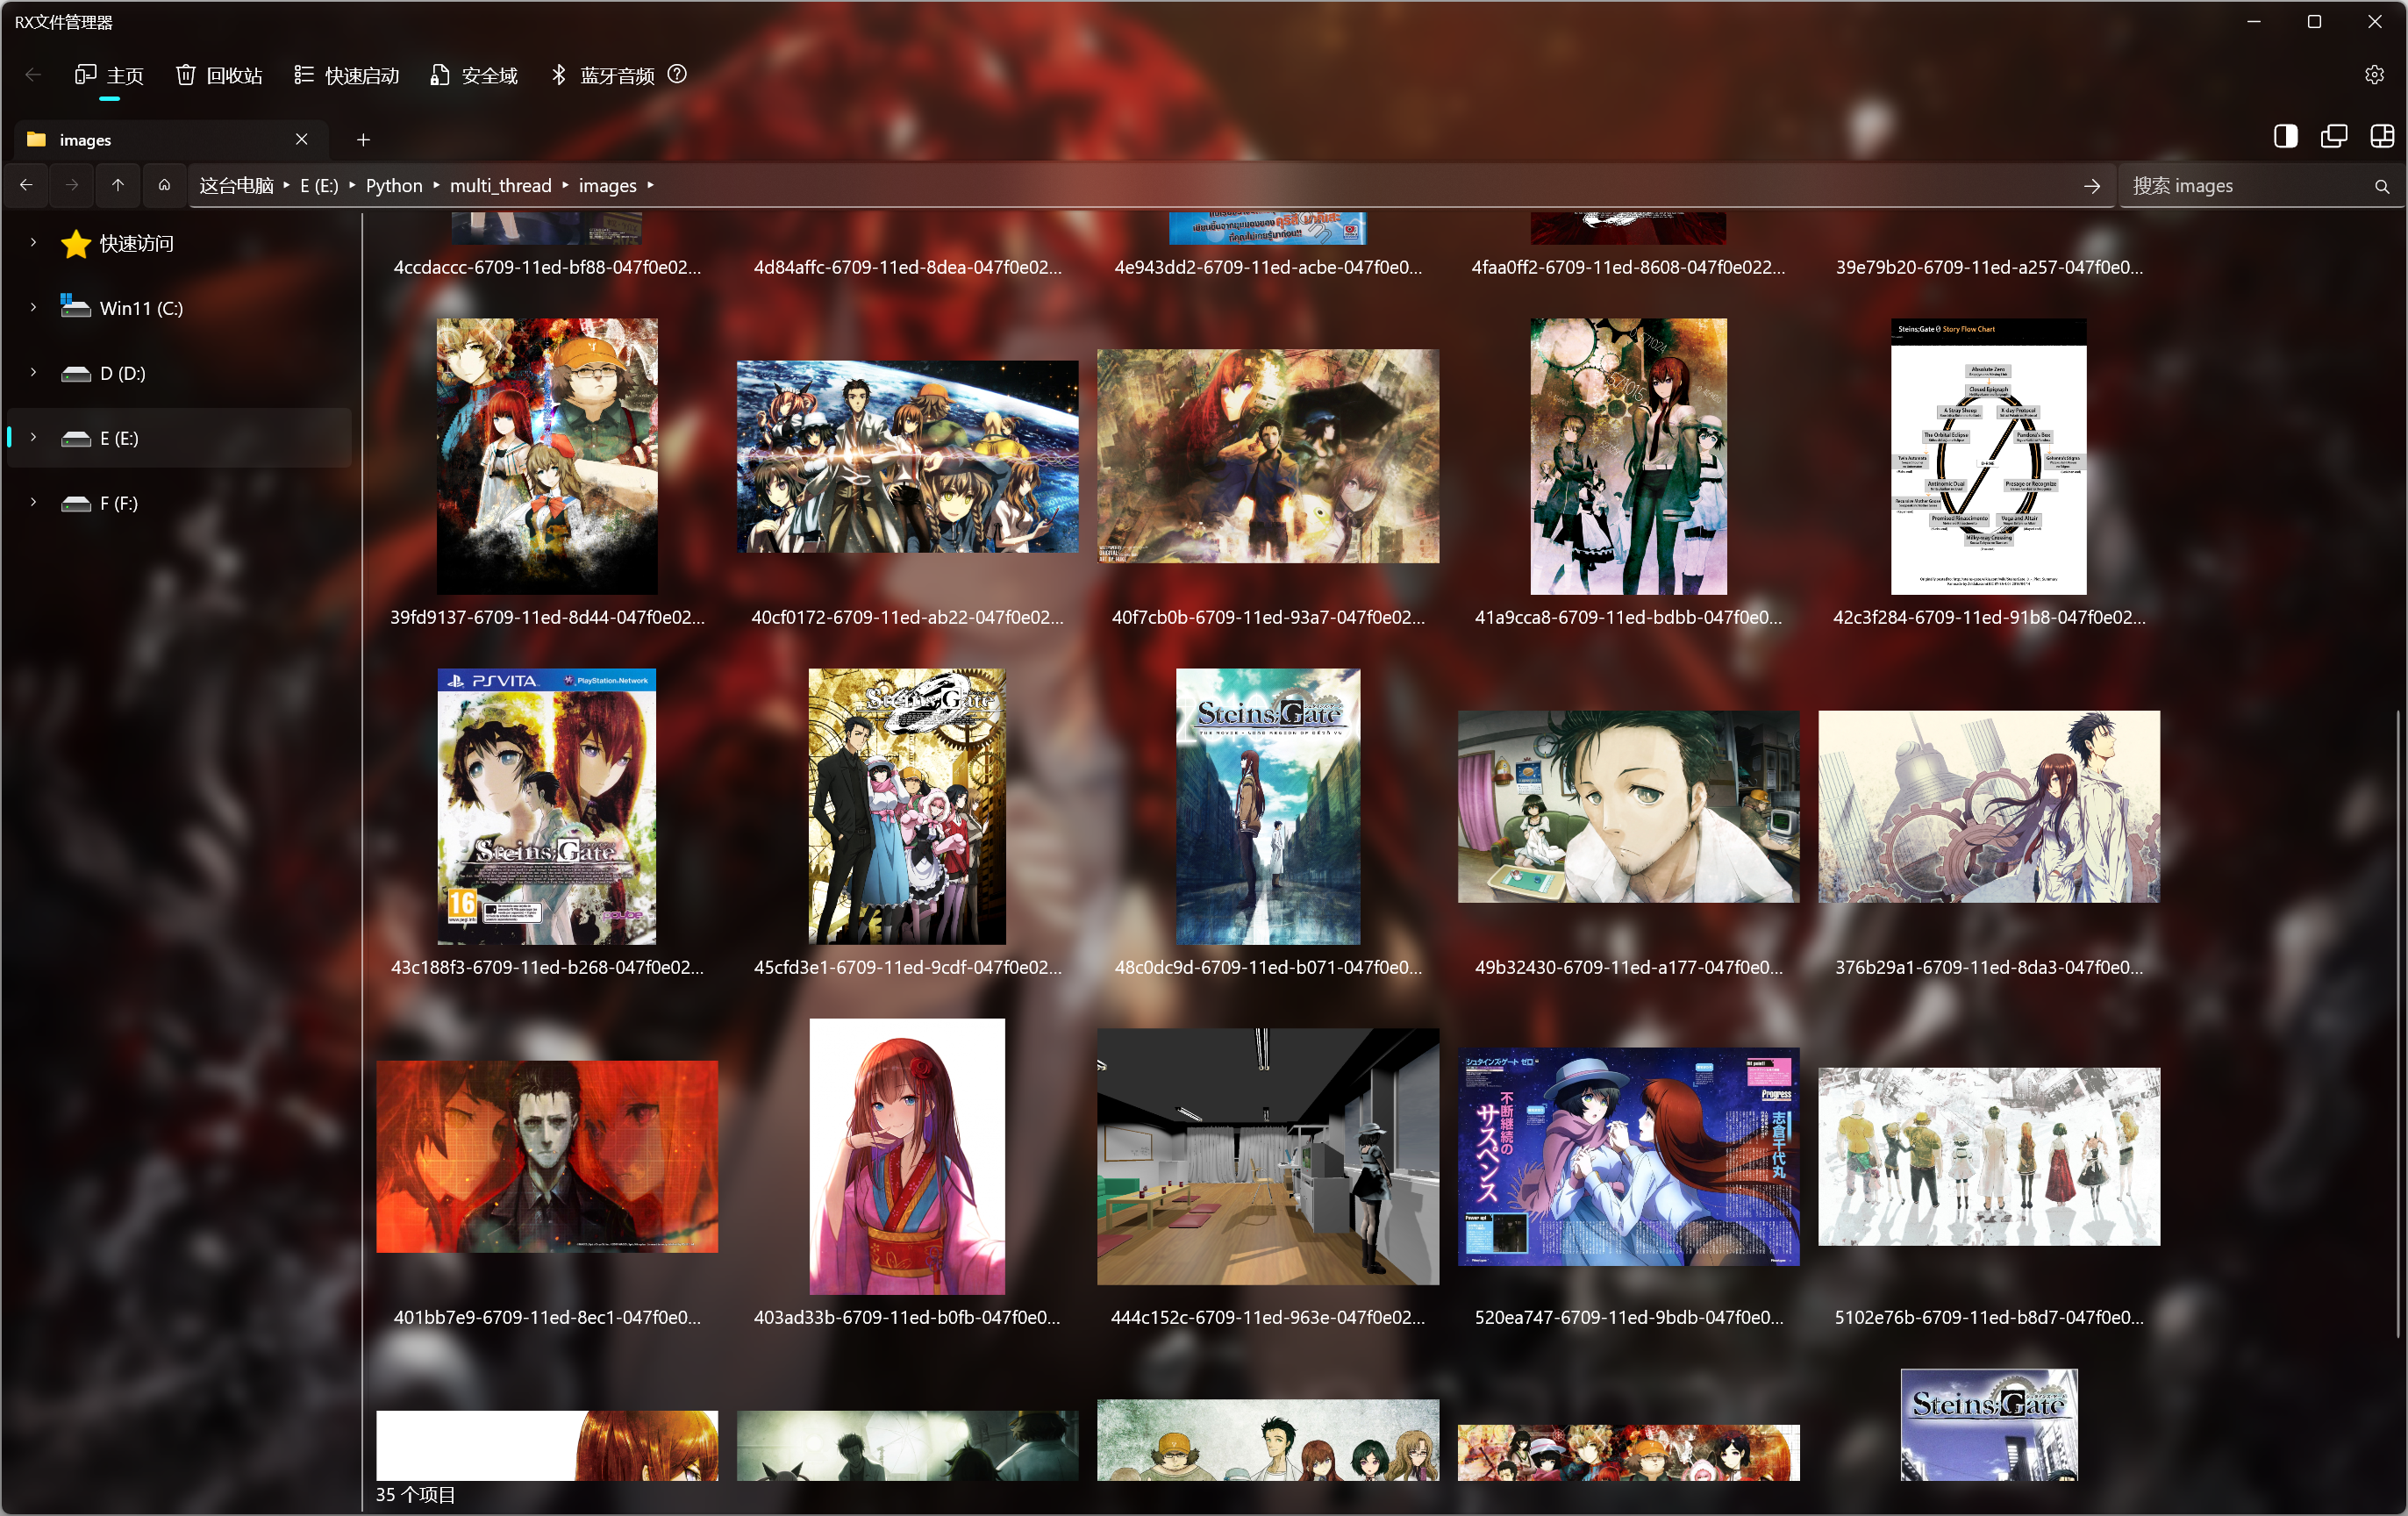Open 快速启动 from top toolbar
Image resolution: width=2408 pixels, height=1516 pixels.
346,75
